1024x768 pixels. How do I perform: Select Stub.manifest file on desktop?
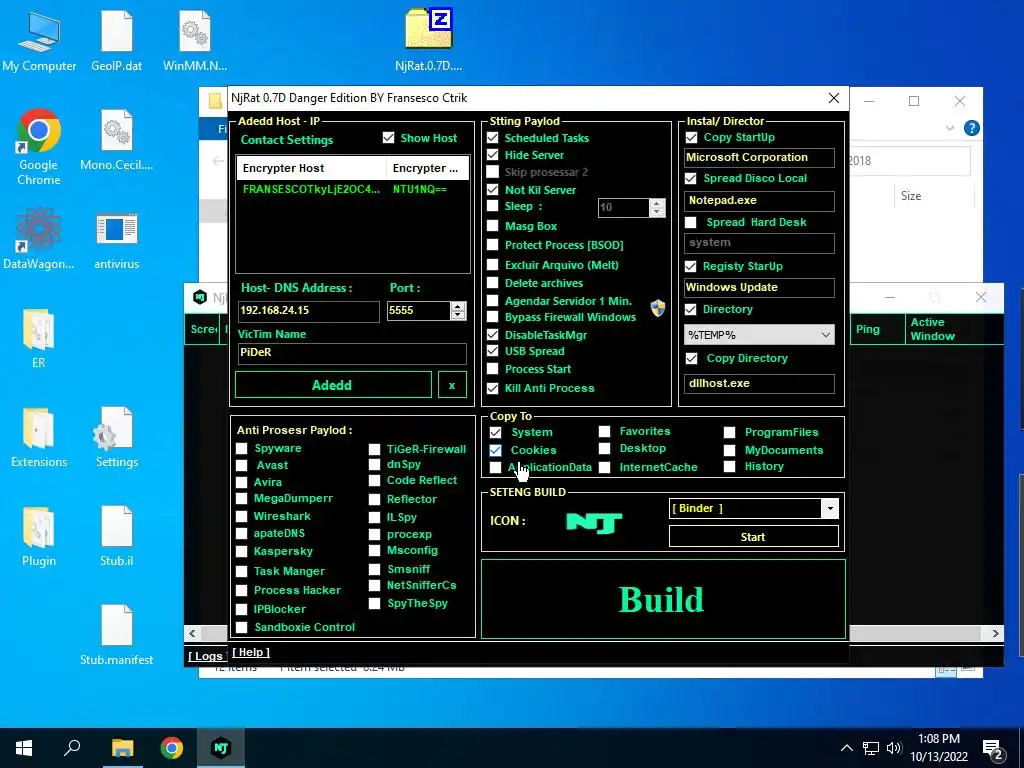[x=117, y=635]
